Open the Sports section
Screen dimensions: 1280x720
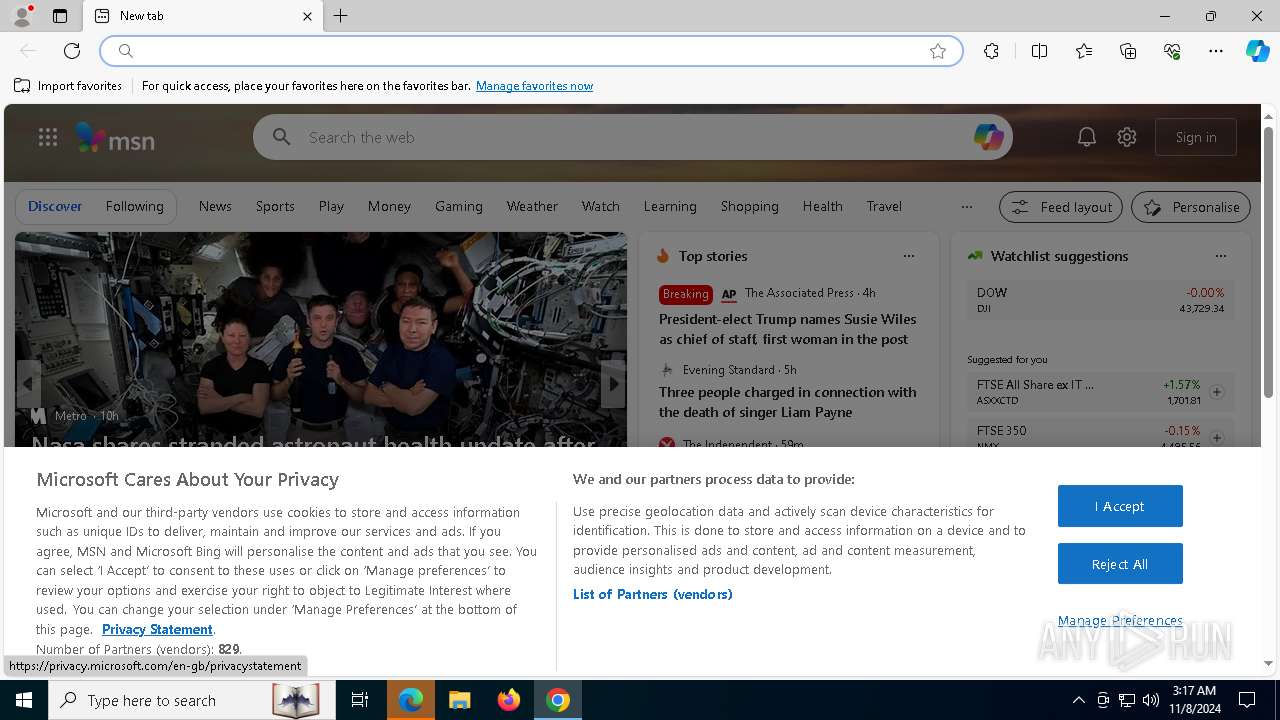coord(275,206)
